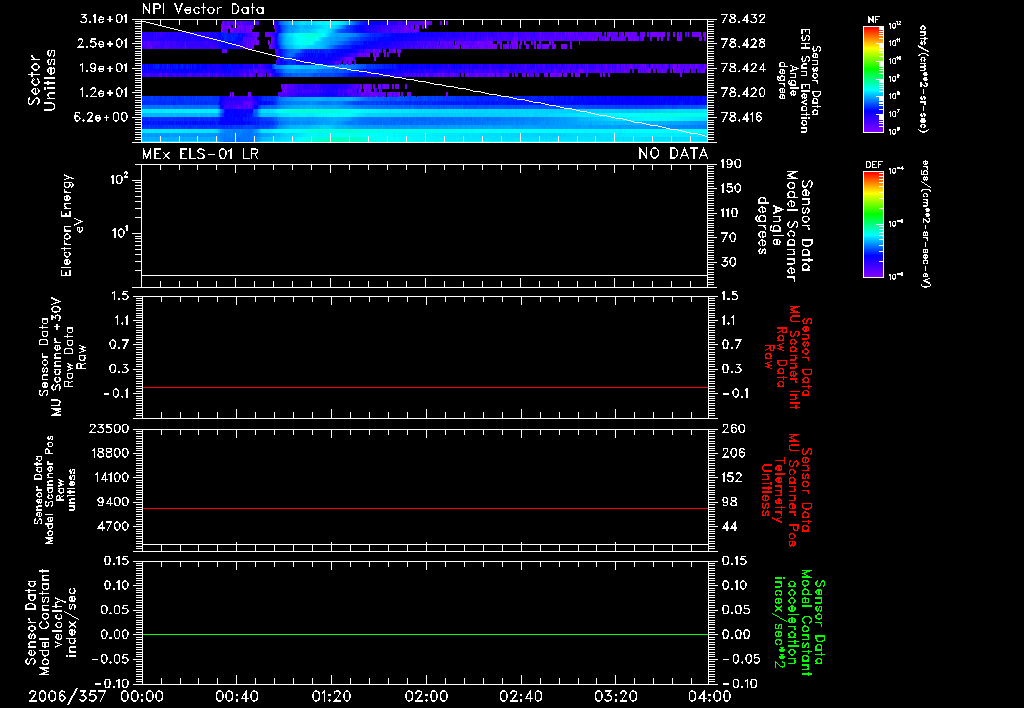Click the 2.5e+01 sector tick value
The image size is (1024, 708).
point(104,43)
